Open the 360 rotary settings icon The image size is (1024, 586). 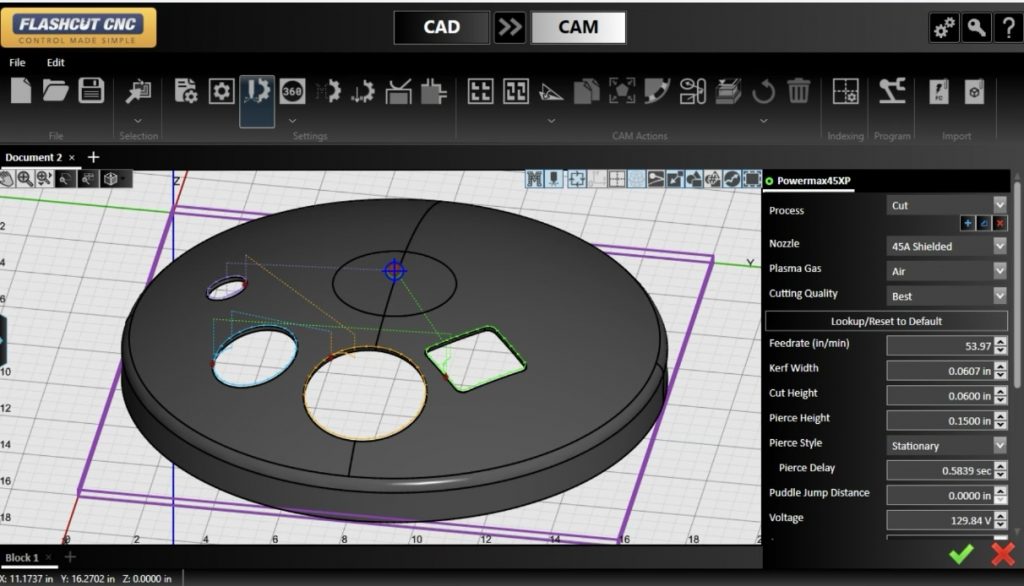(x=293, y=91)
